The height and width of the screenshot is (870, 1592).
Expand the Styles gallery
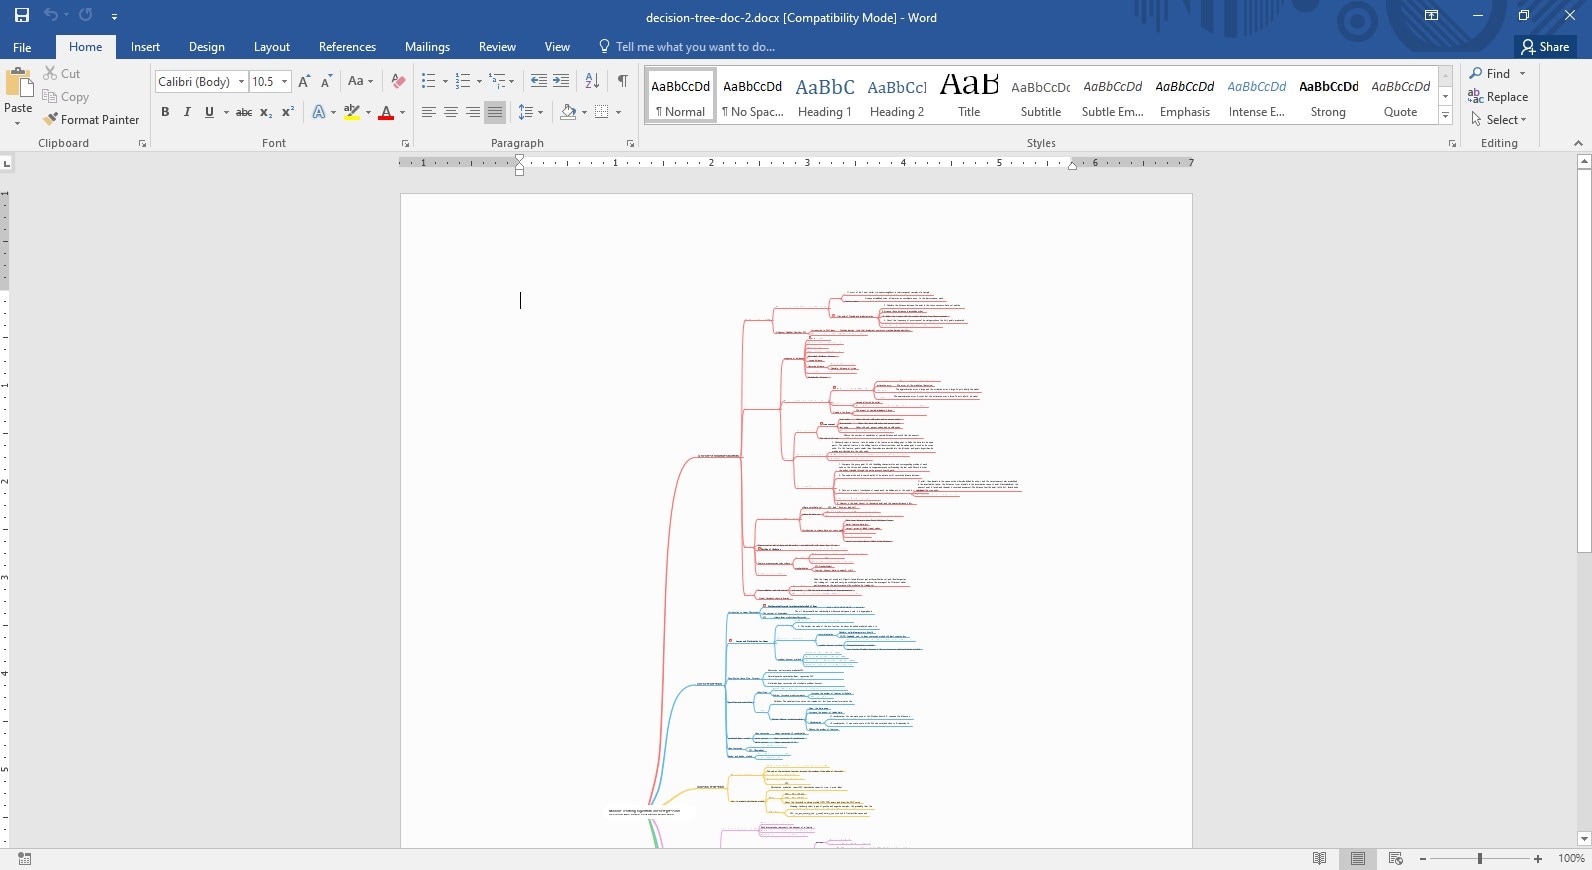[1445, 116]
